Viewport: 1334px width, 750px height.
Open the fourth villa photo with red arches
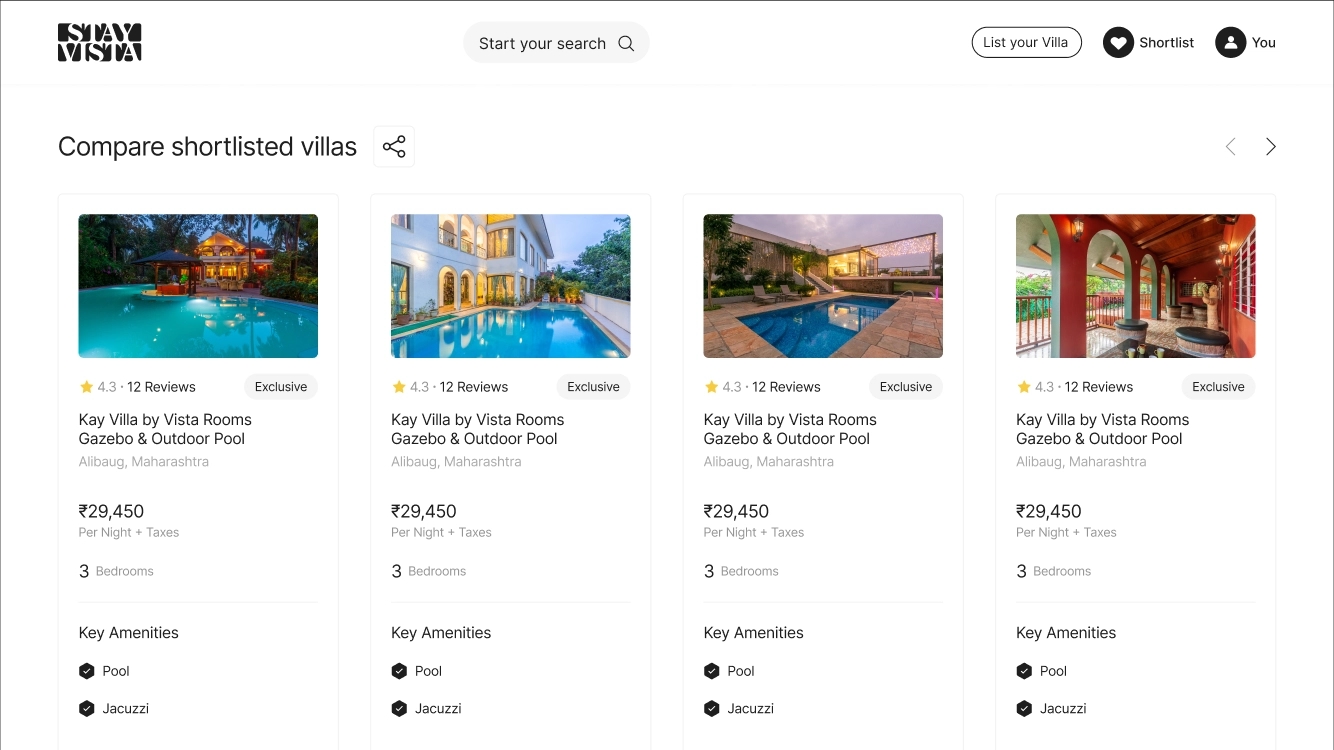point(1135,286)
